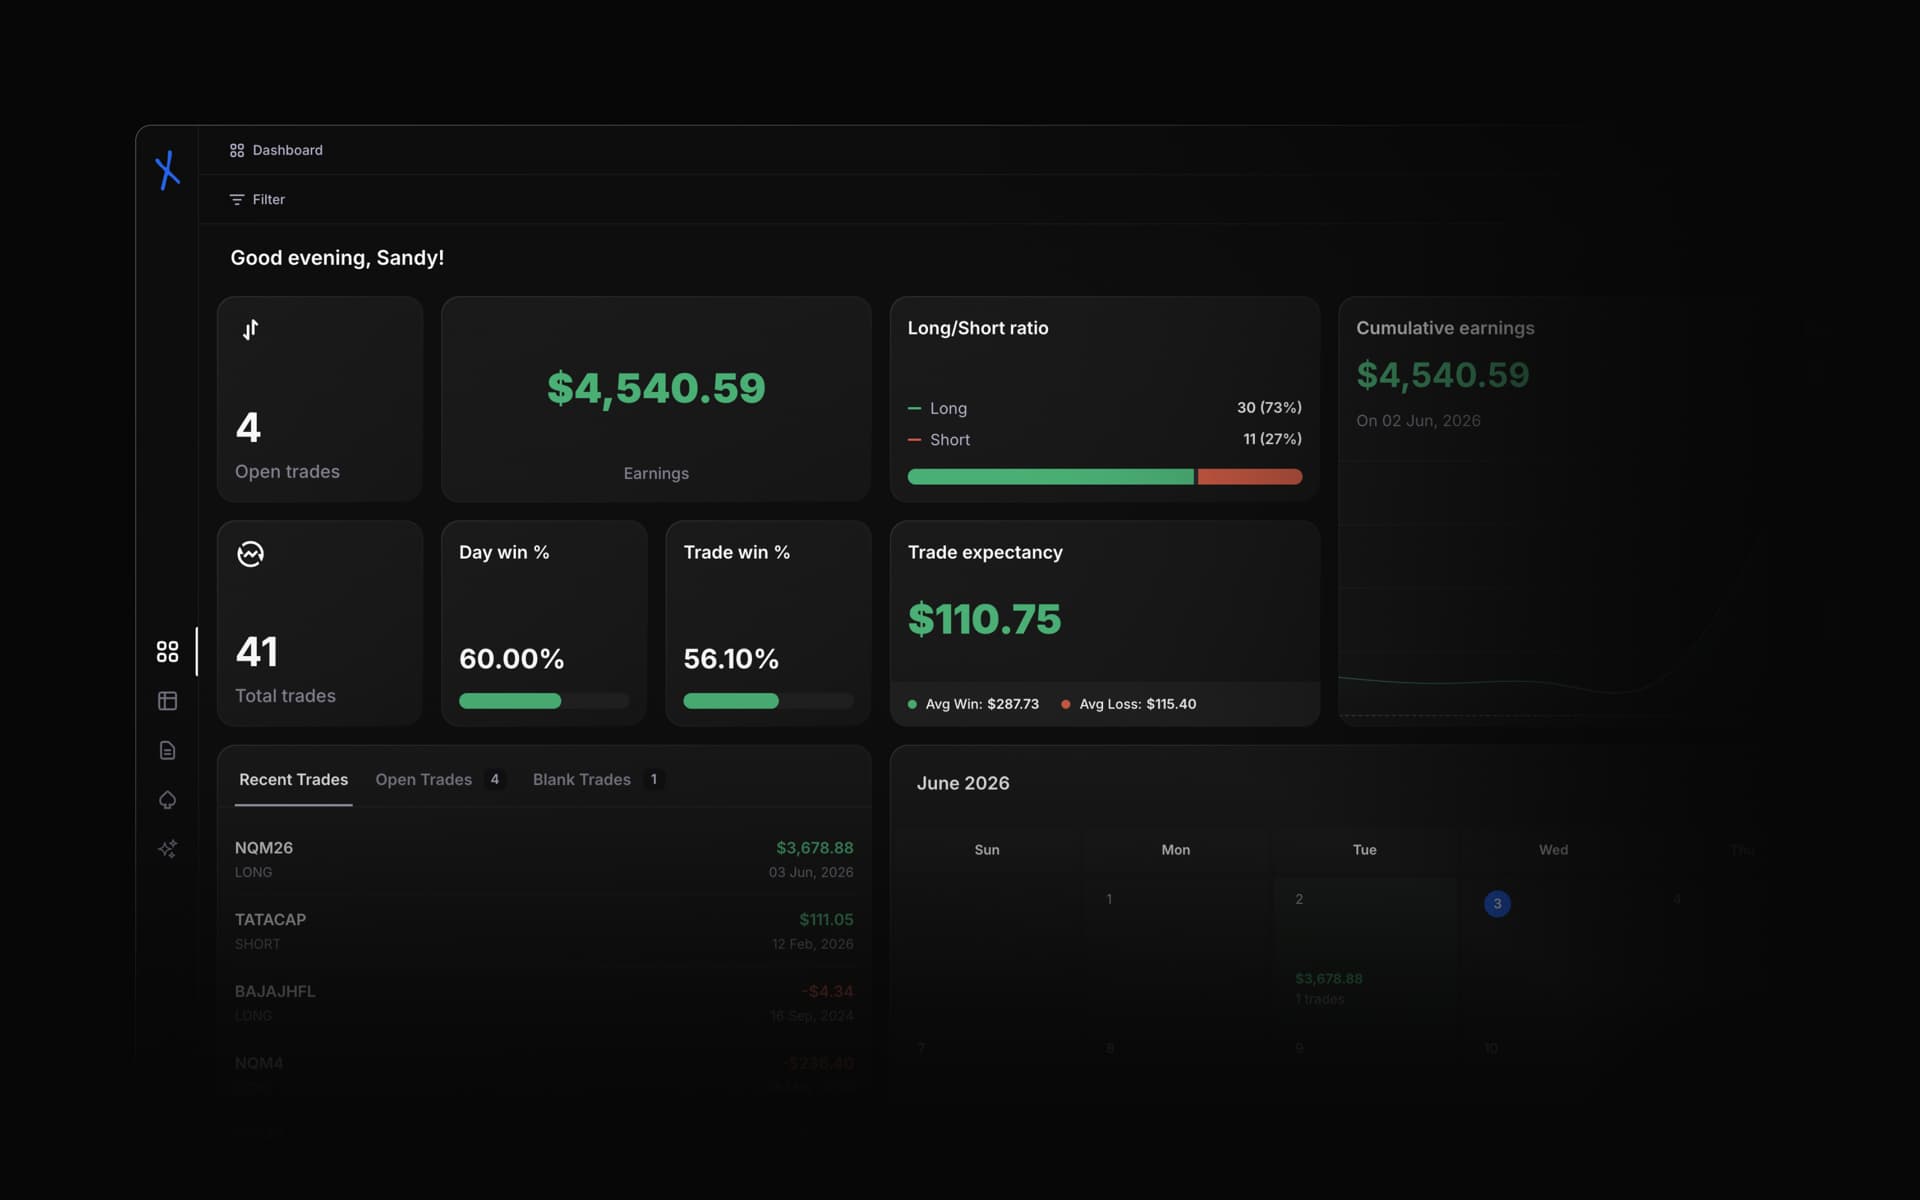Click the calendar $3,678.88 day earnings
The height and width of the screenshot is (1200, 1920).
(x=1329, y=978)
